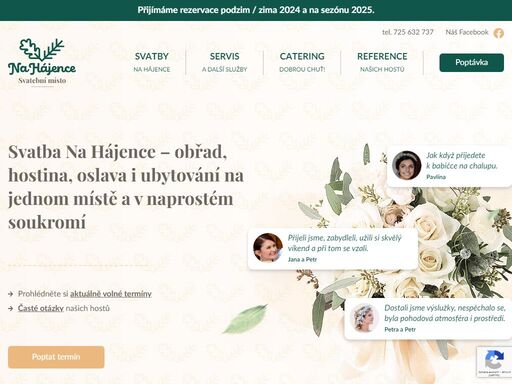512x384 pixels.
Task: Click quote 'Jak když přijedete k babičce'
Action: click(462, 161)
